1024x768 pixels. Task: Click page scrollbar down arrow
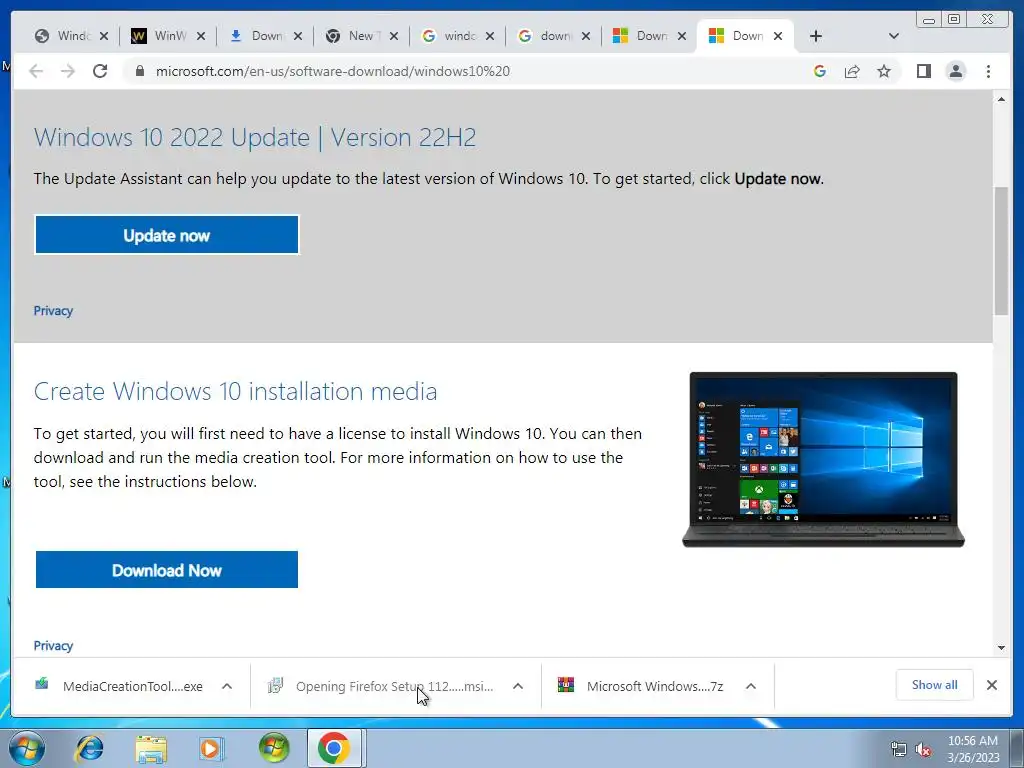coord(1001,648)
